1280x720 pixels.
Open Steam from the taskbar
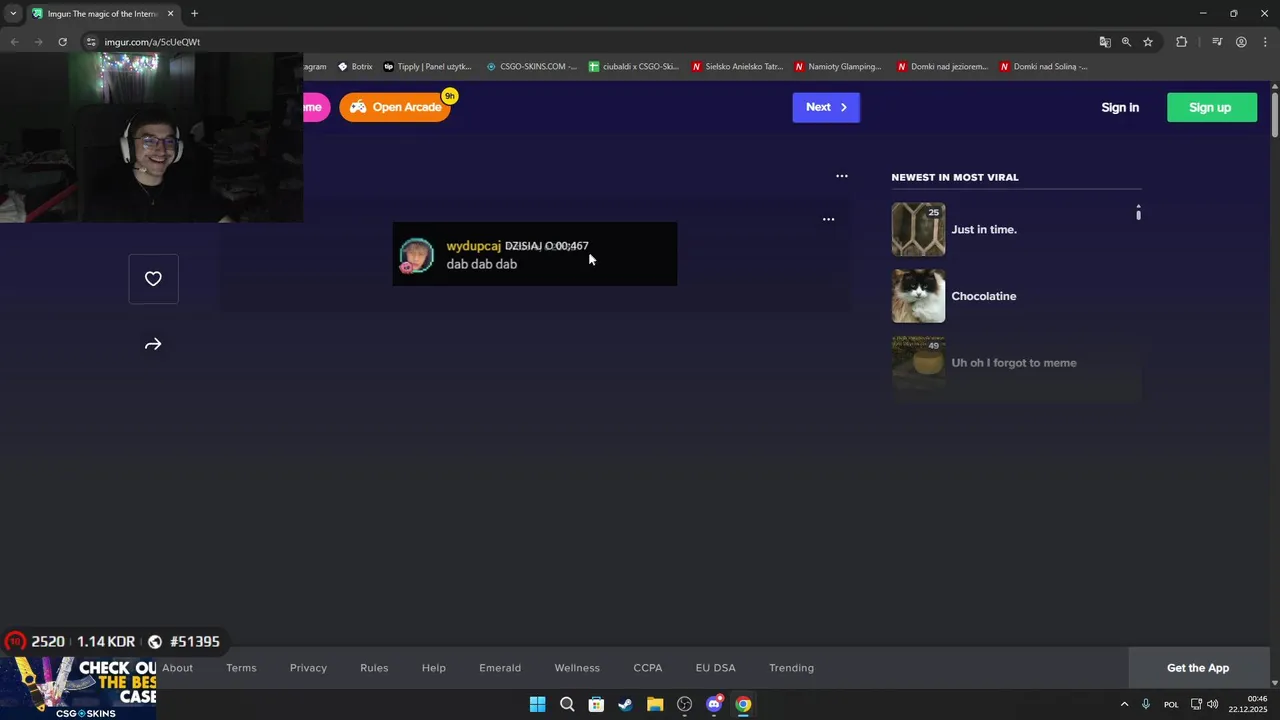(625, 704)
